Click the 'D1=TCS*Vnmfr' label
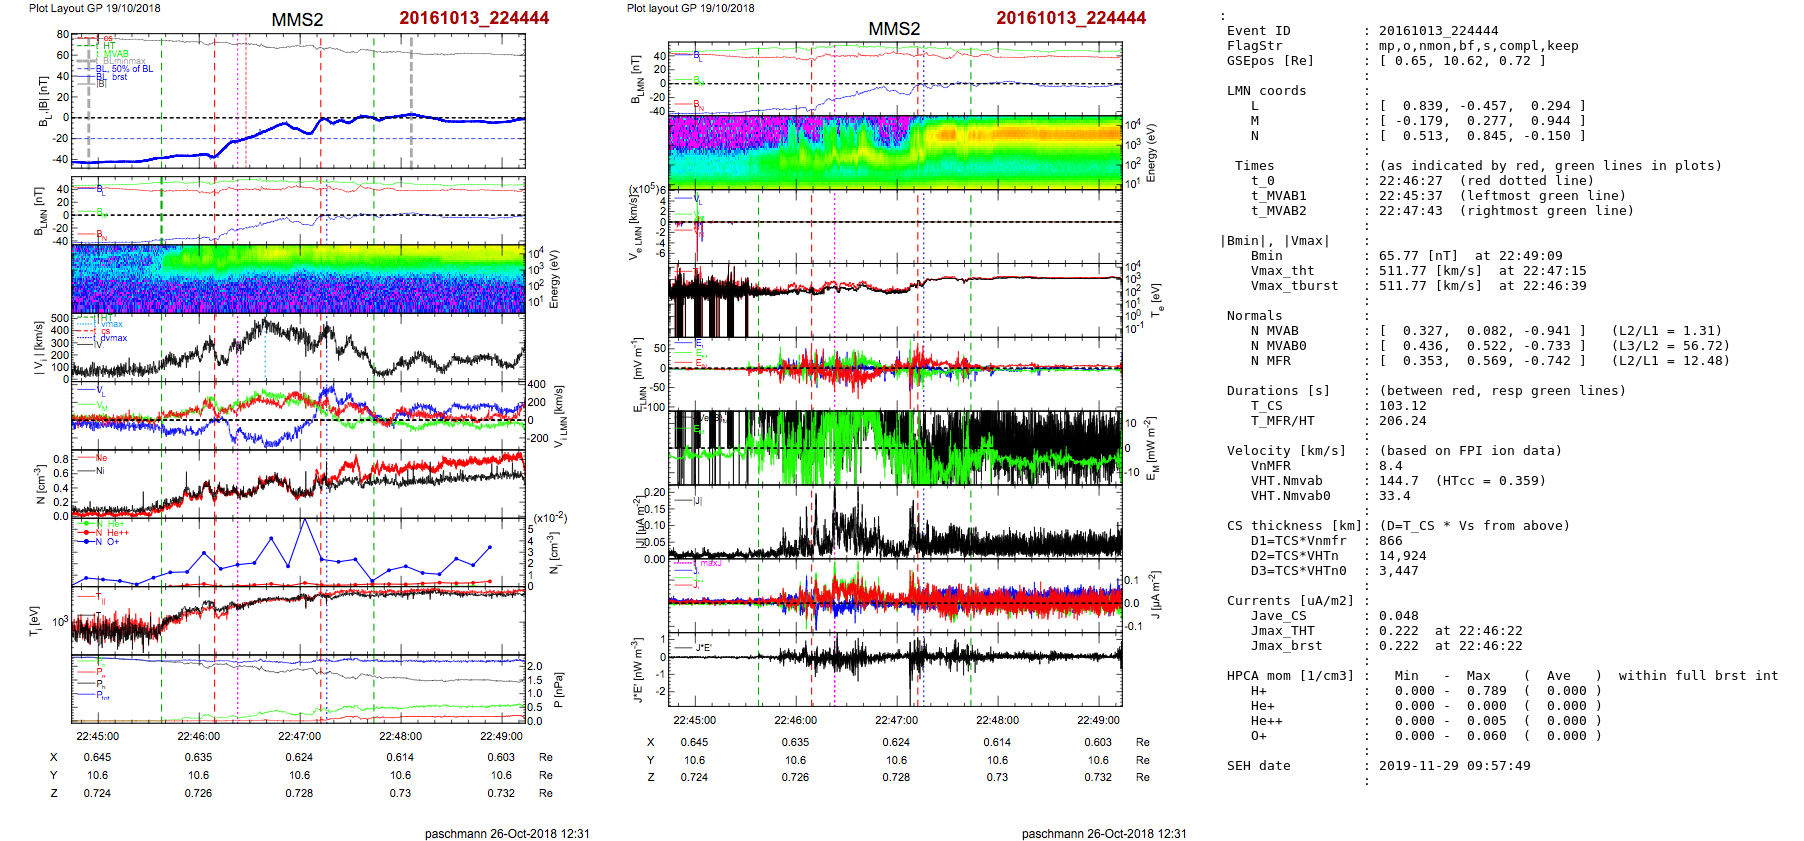The image size is (1804, 841). point(1298,541)
